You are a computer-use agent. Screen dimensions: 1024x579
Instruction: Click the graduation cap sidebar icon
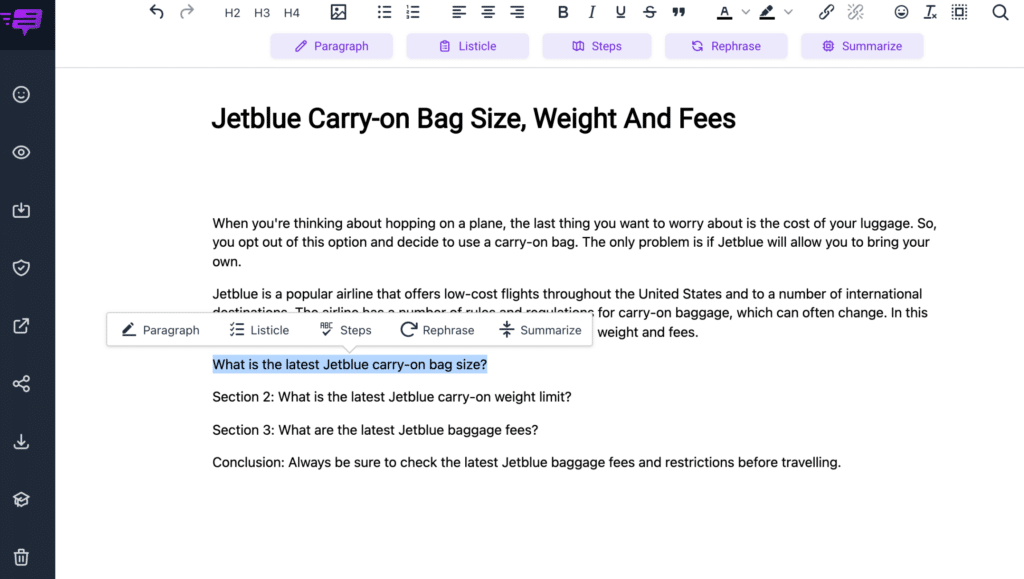(x=21, y=499)
